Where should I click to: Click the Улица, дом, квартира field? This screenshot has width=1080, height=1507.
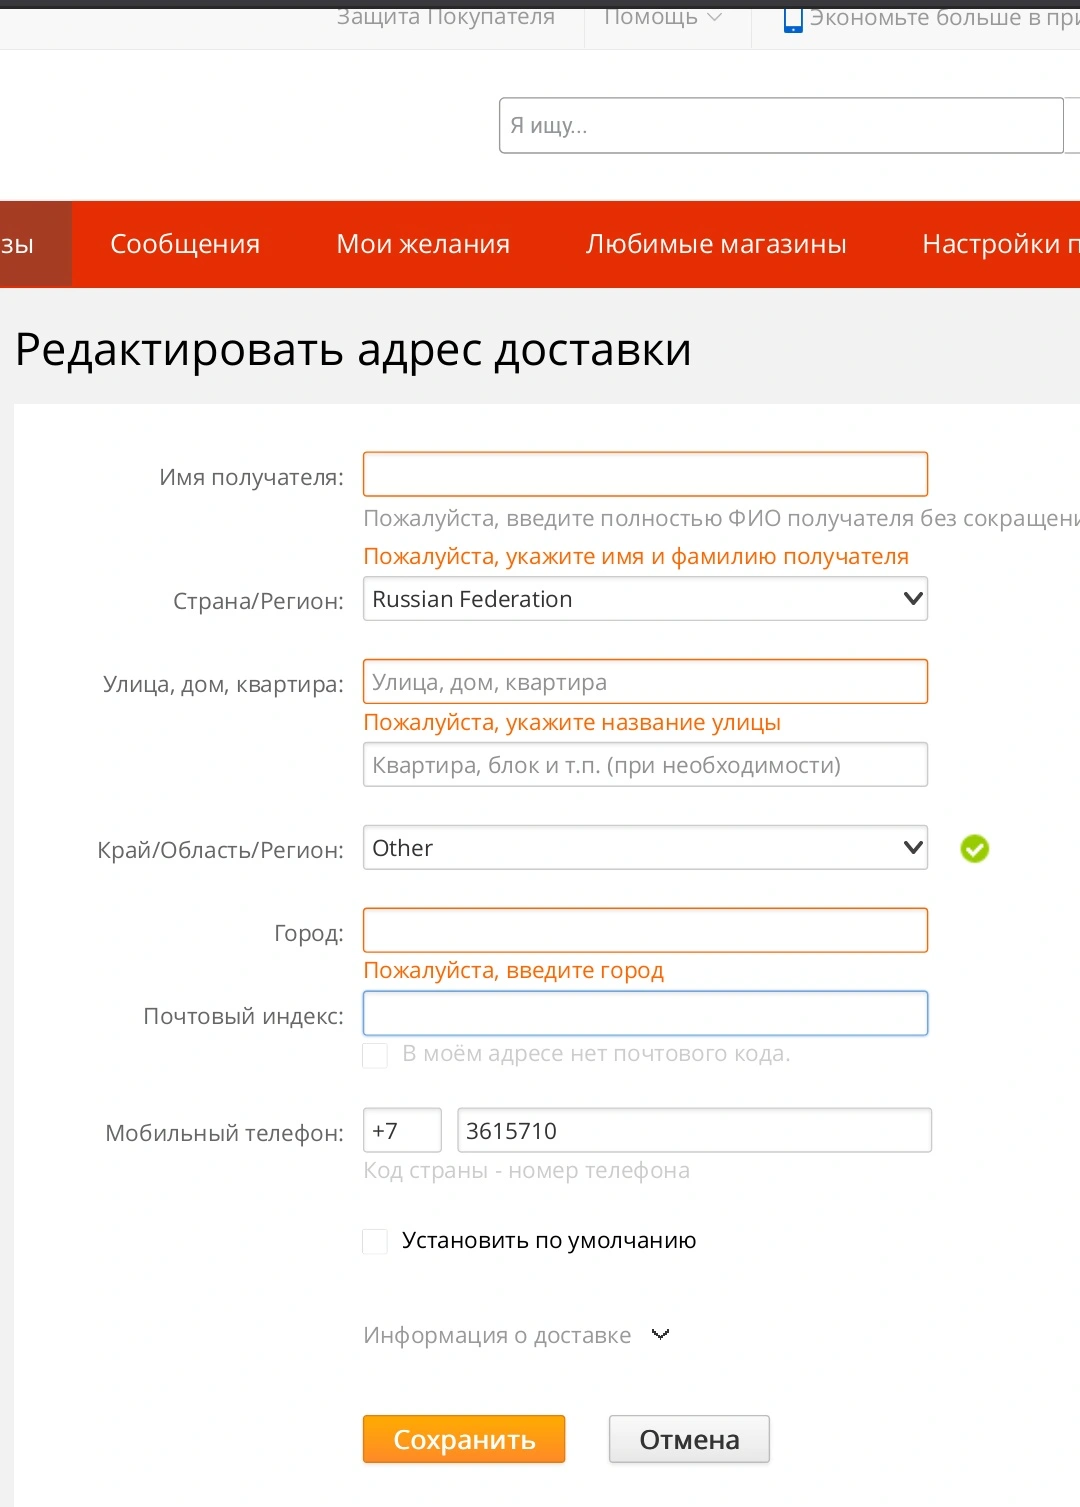point(645,682)
